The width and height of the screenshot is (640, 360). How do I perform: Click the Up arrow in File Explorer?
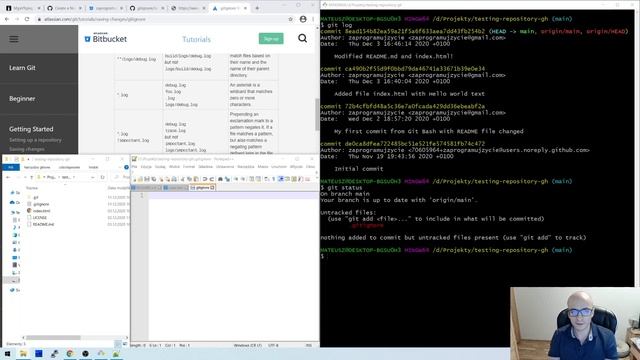tap(31, 177)
